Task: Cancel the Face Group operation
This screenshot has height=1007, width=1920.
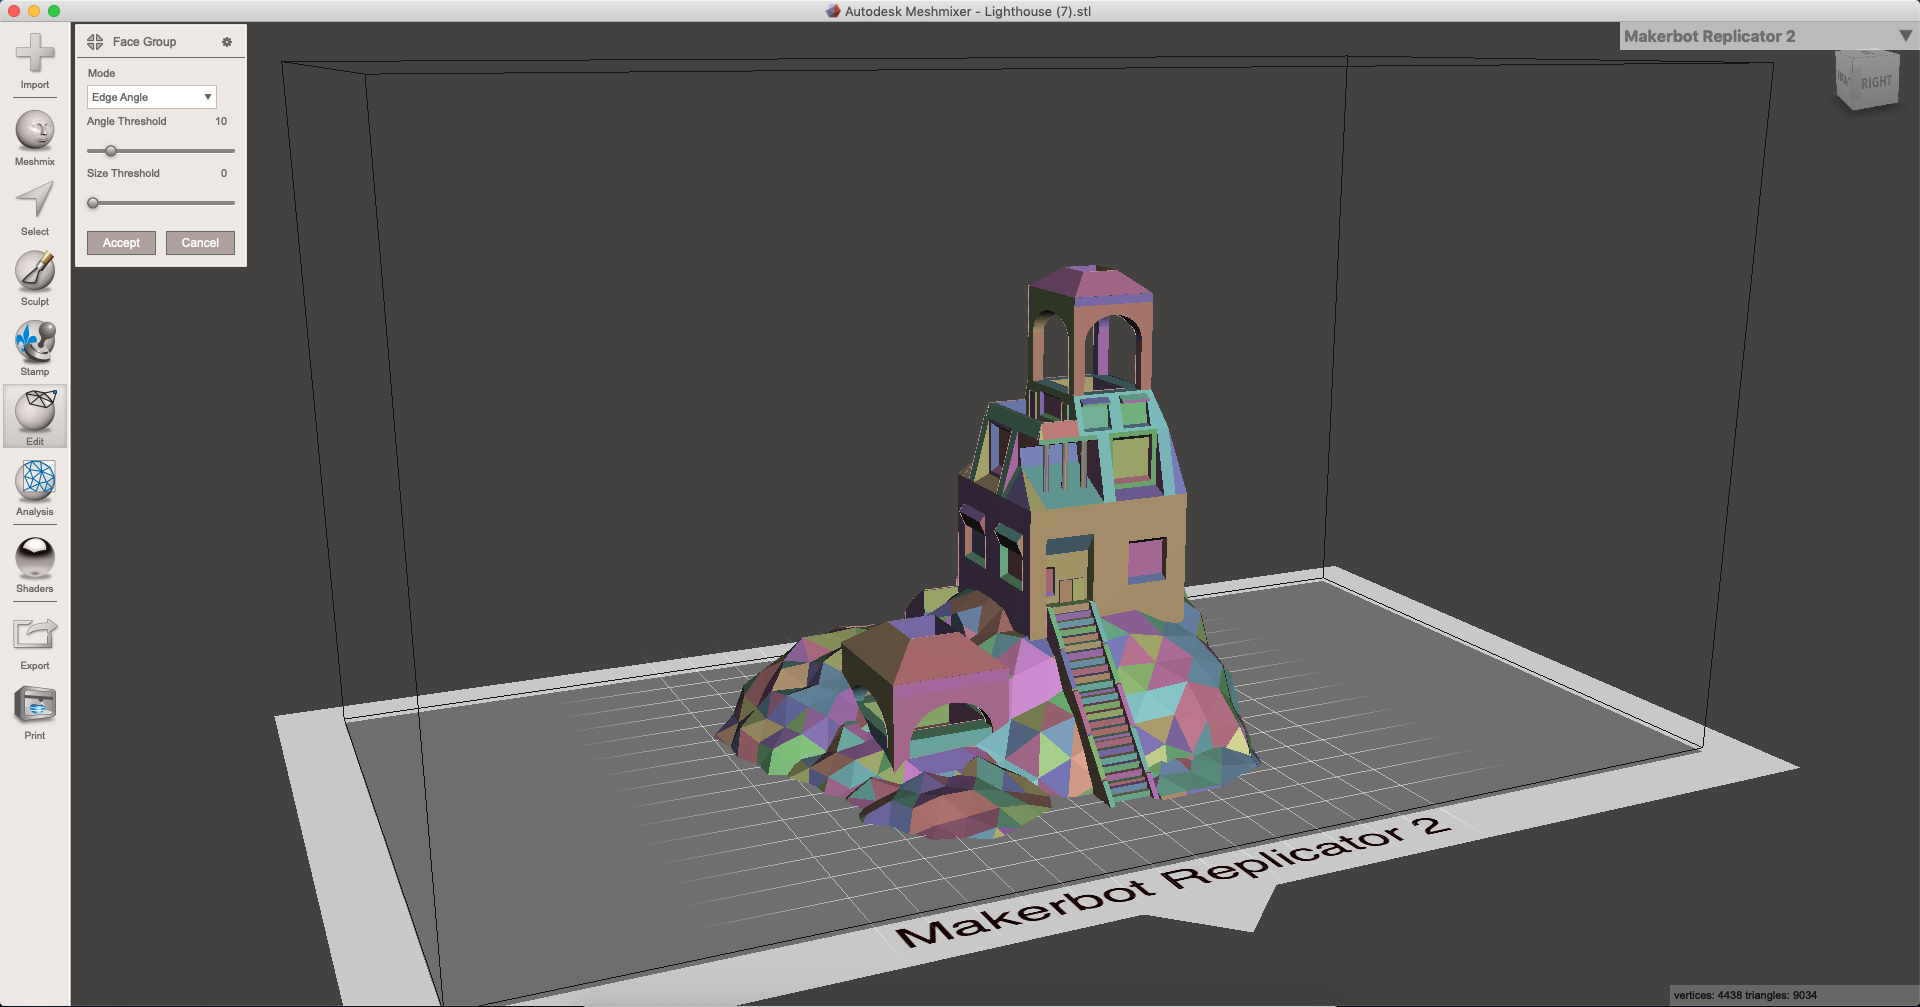Action: point(200,243)
